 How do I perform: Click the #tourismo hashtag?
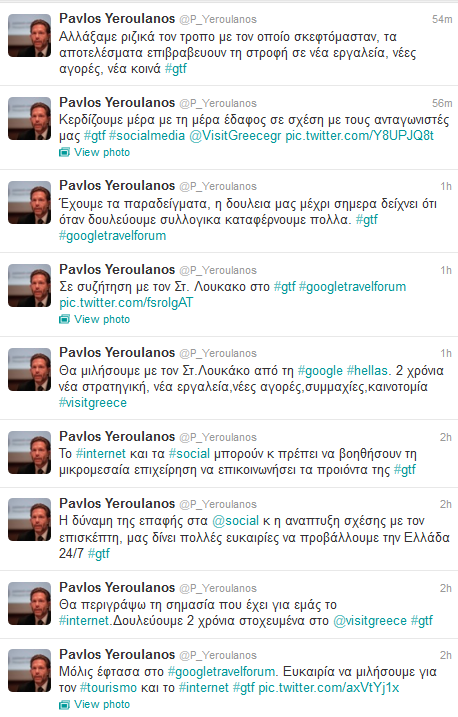[108, 688]
